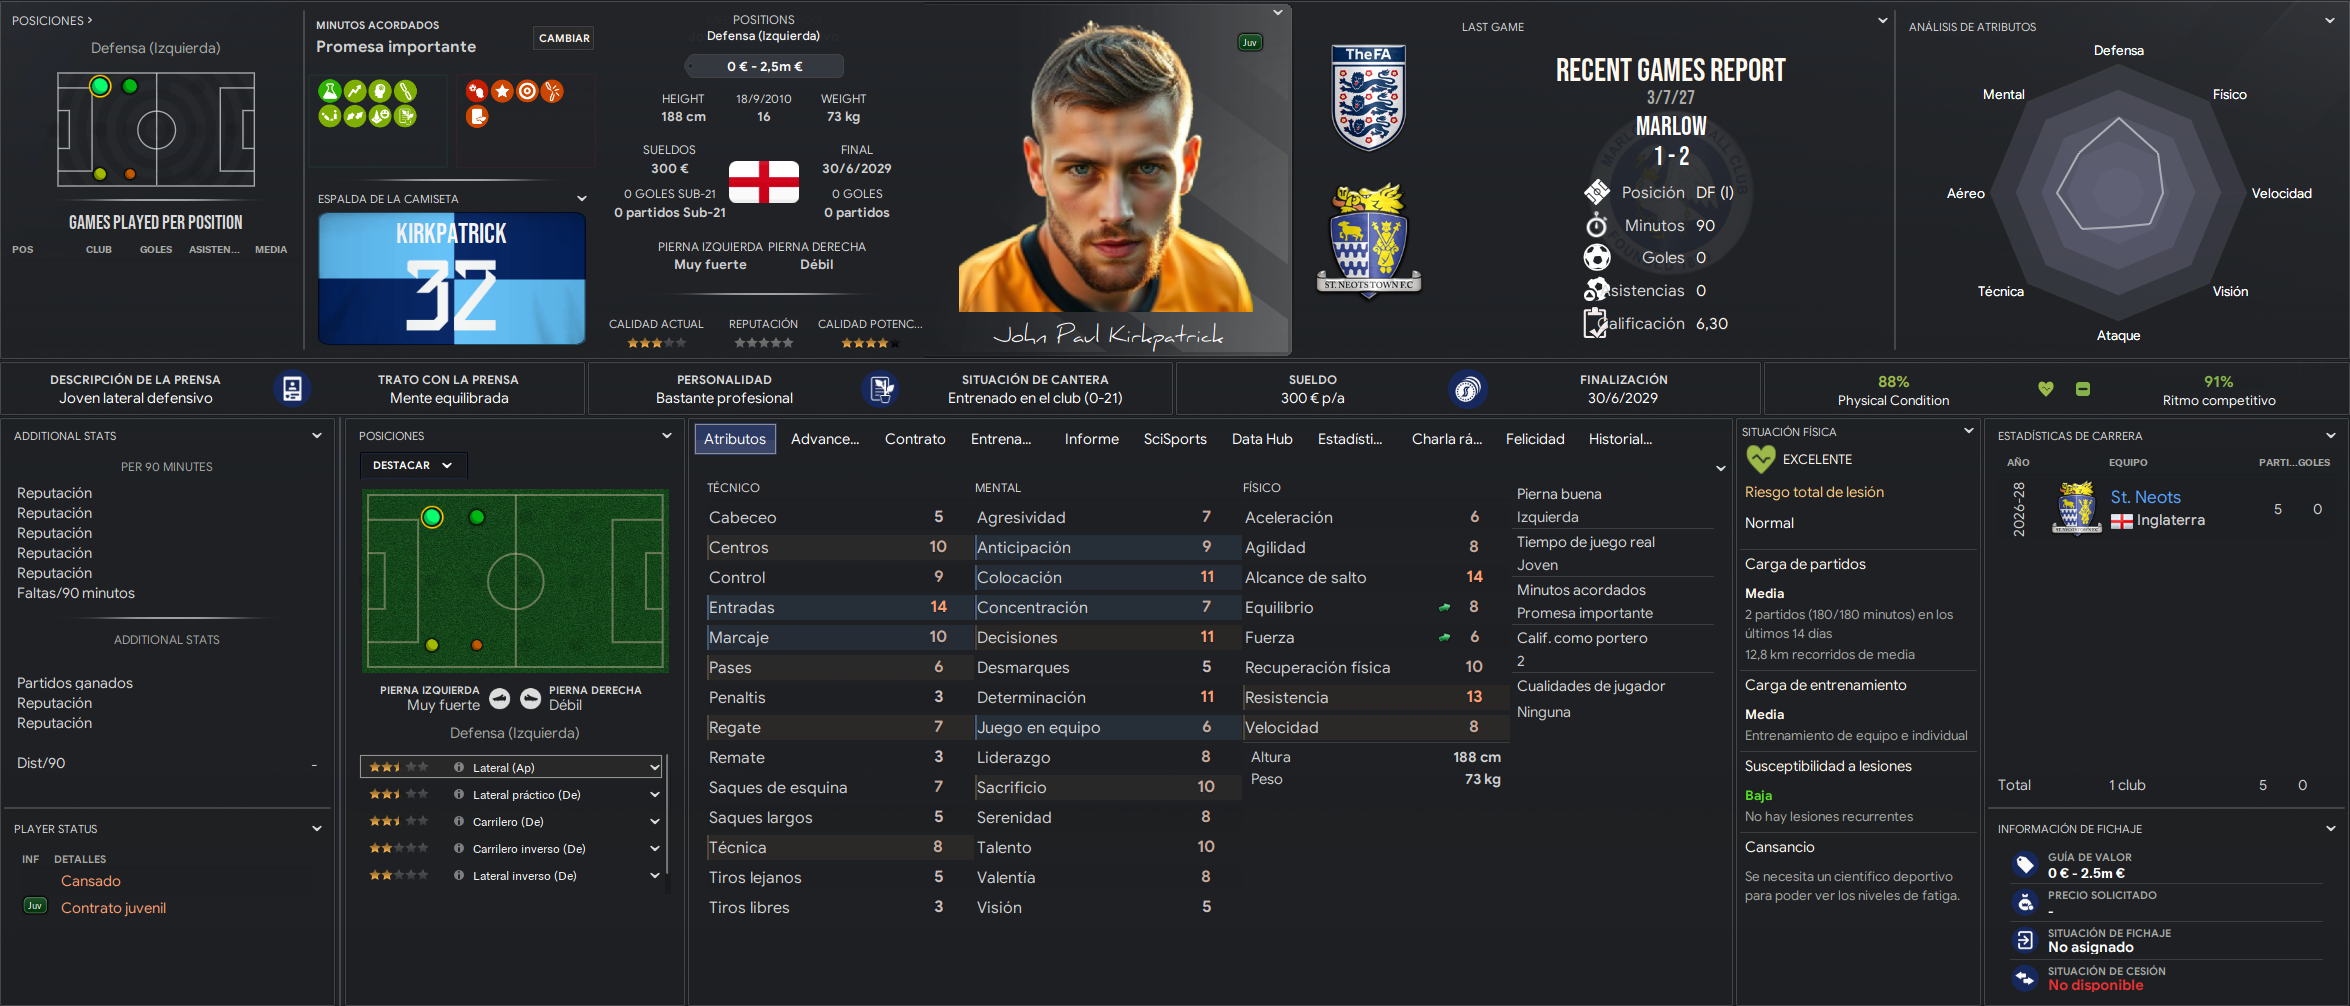Click the Kirkpatrick 32 shirt thumbnail
This screenshot has width=2350, height=1006.
tap(452, 278)
